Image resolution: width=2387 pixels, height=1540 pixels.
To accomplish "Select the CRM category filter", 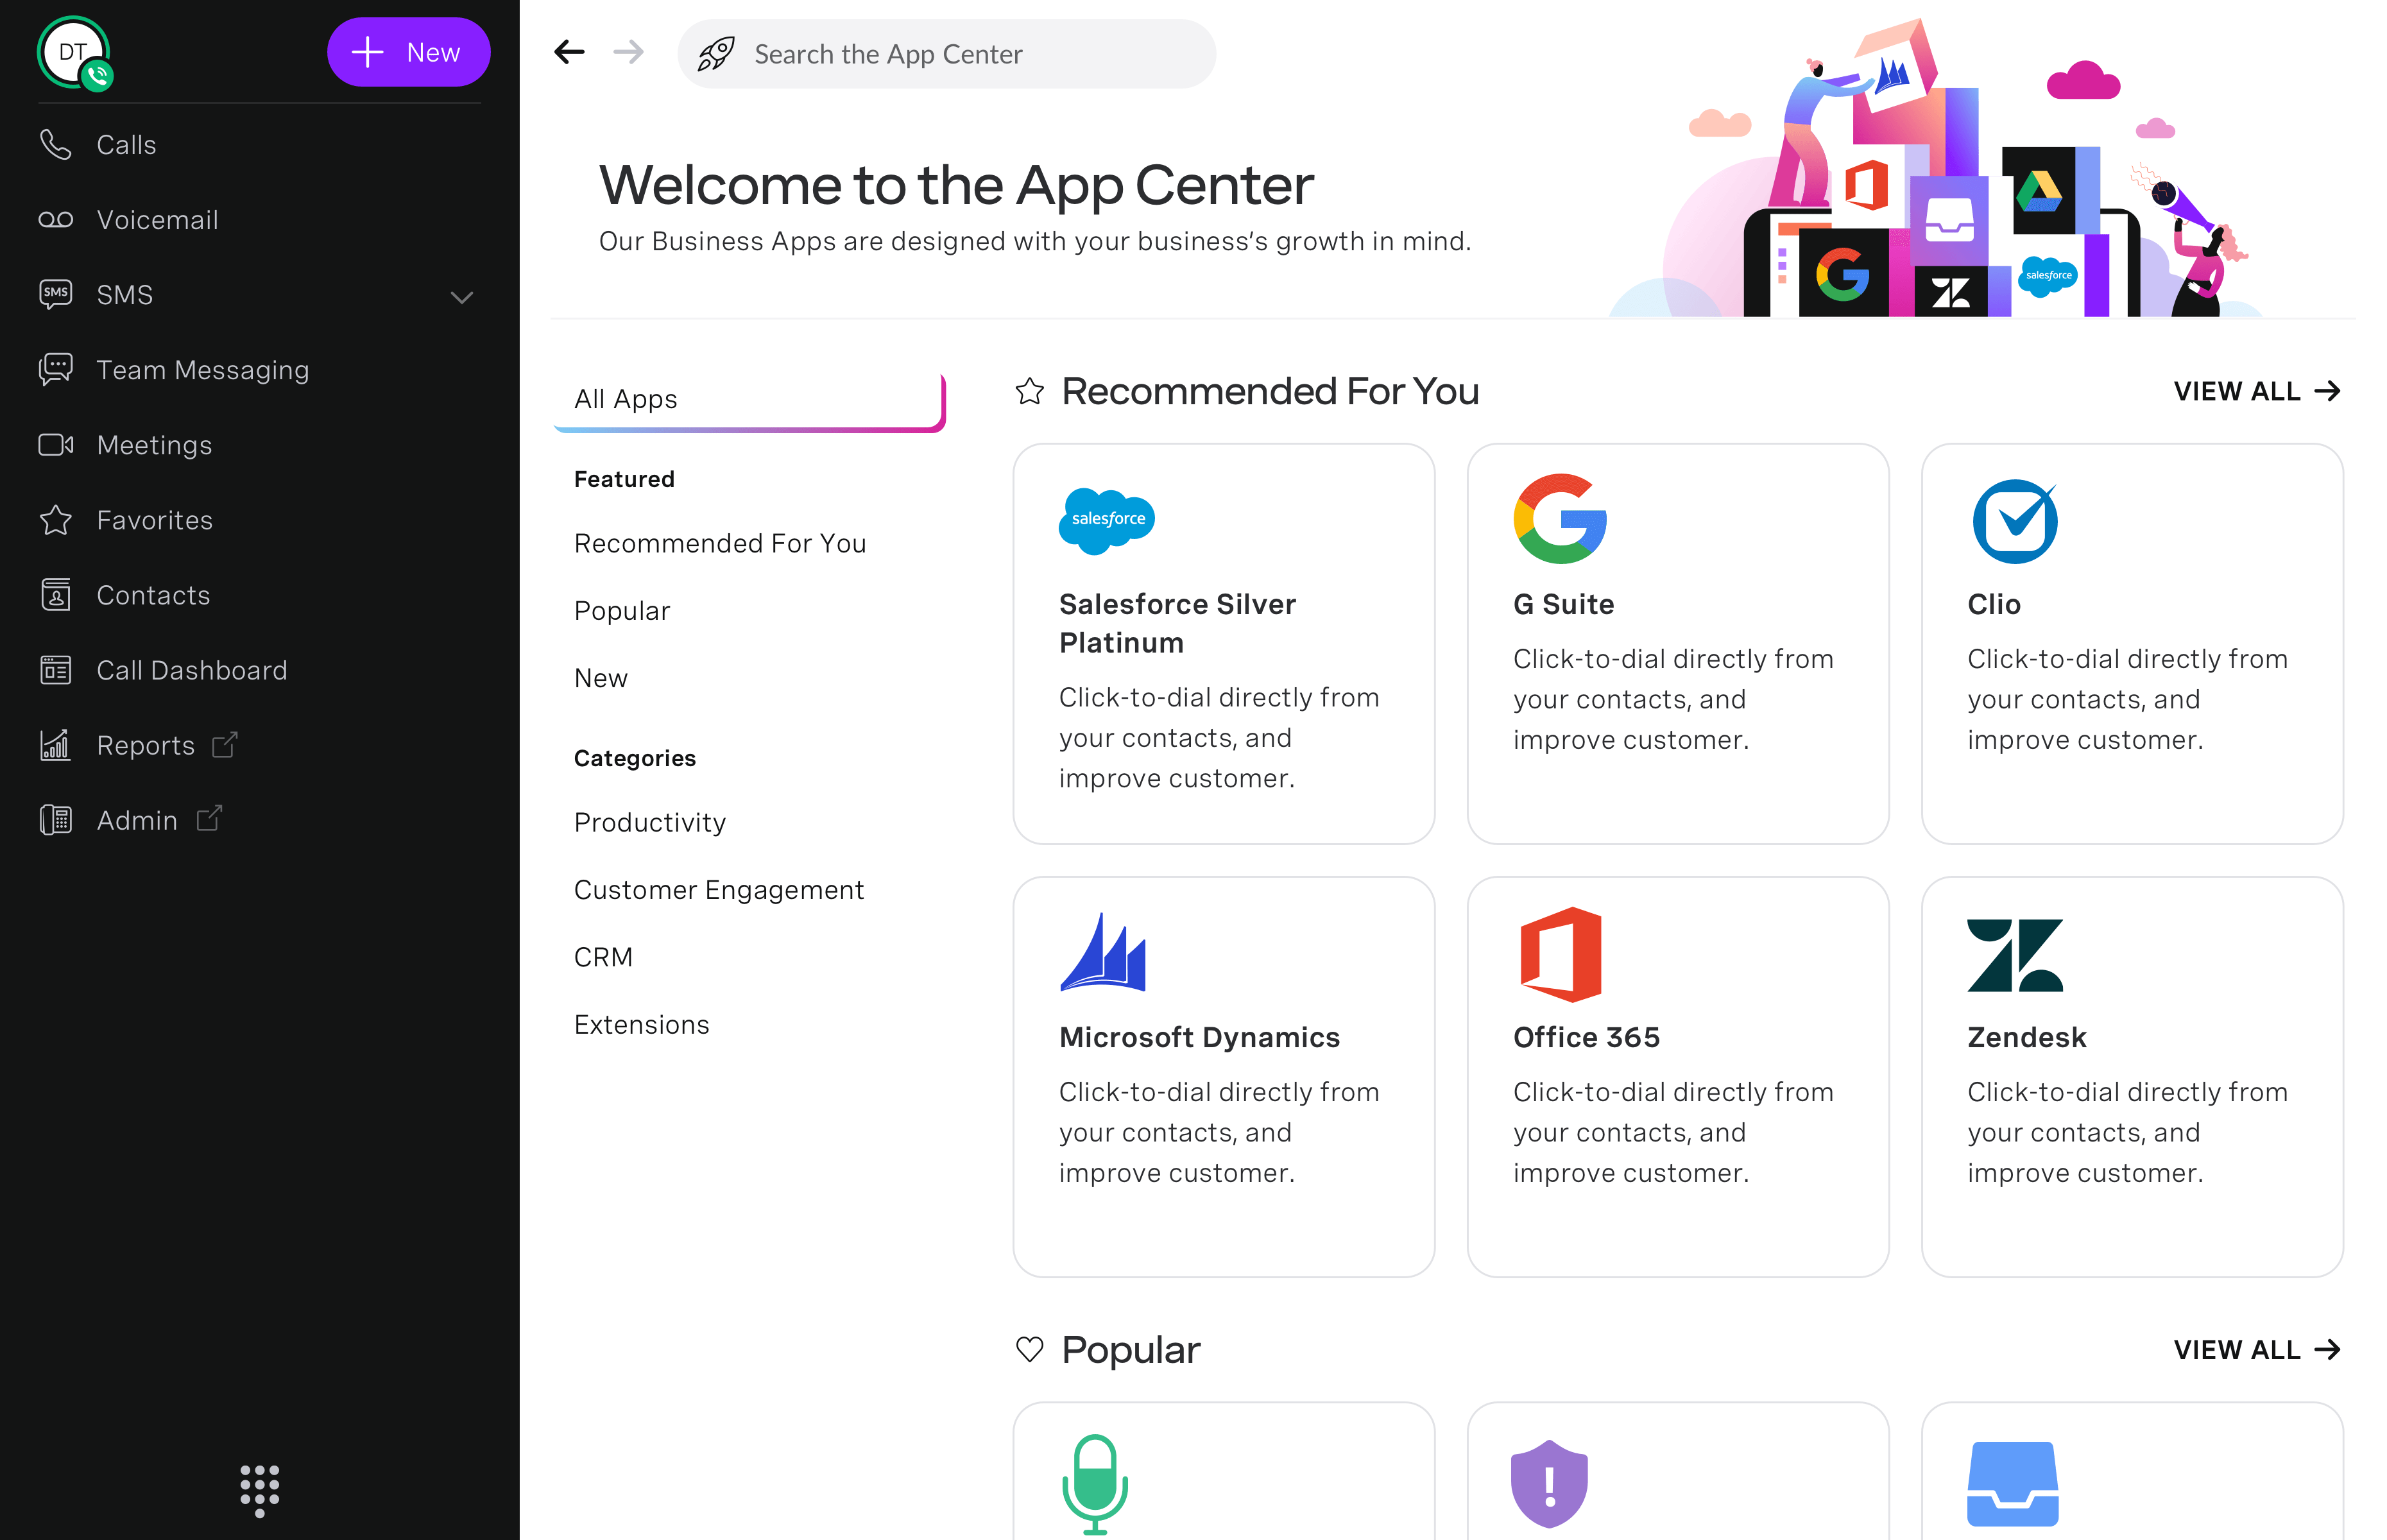I will coord(604,955).
